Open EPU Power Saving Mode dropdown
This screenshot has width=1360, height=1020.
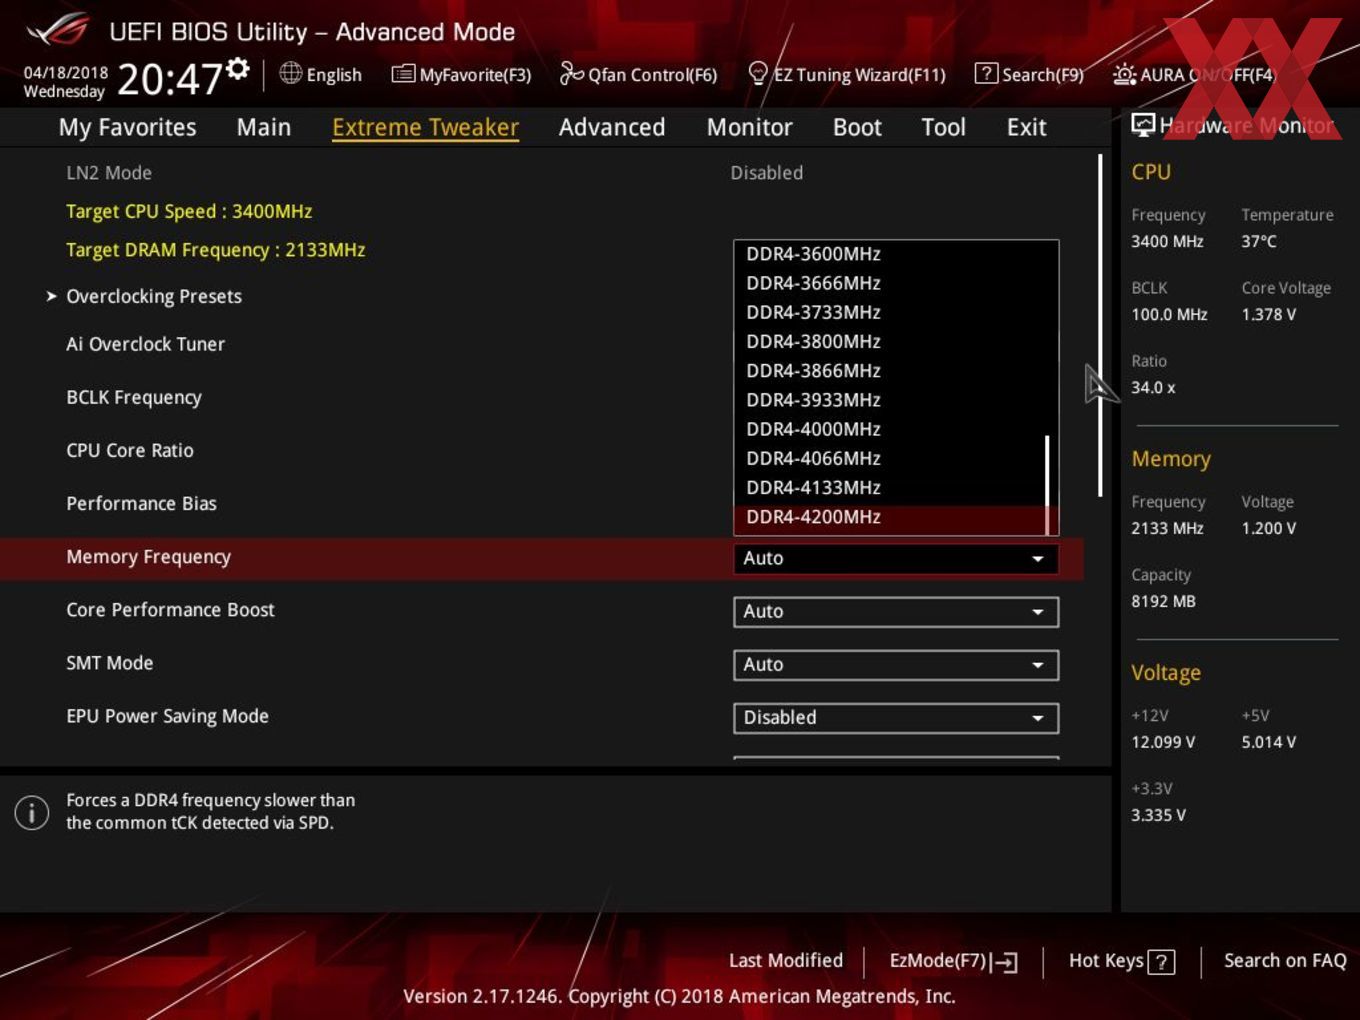896,717
